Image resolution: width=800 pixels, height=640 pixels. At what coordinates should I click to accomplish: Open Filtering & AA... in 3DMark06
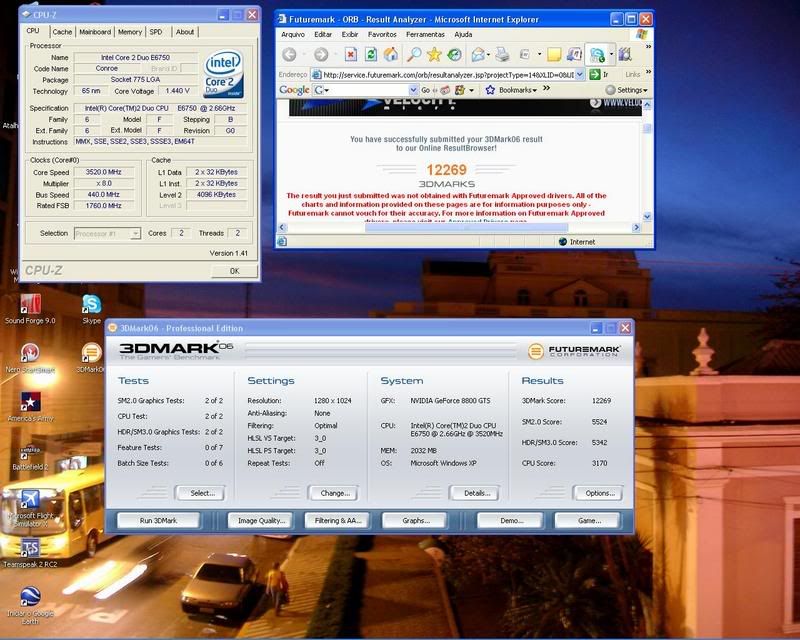tap(337, 521)
